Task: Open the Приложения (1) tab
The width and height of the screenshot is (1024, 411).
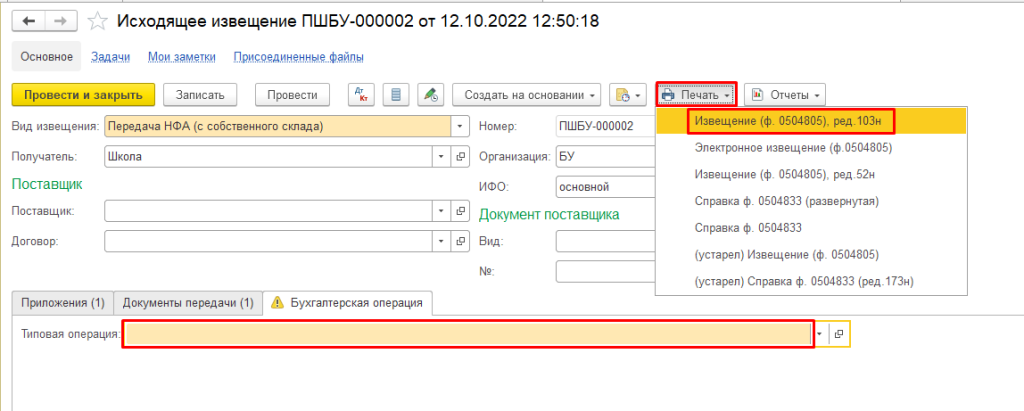Action: click(x=62, y=302)
